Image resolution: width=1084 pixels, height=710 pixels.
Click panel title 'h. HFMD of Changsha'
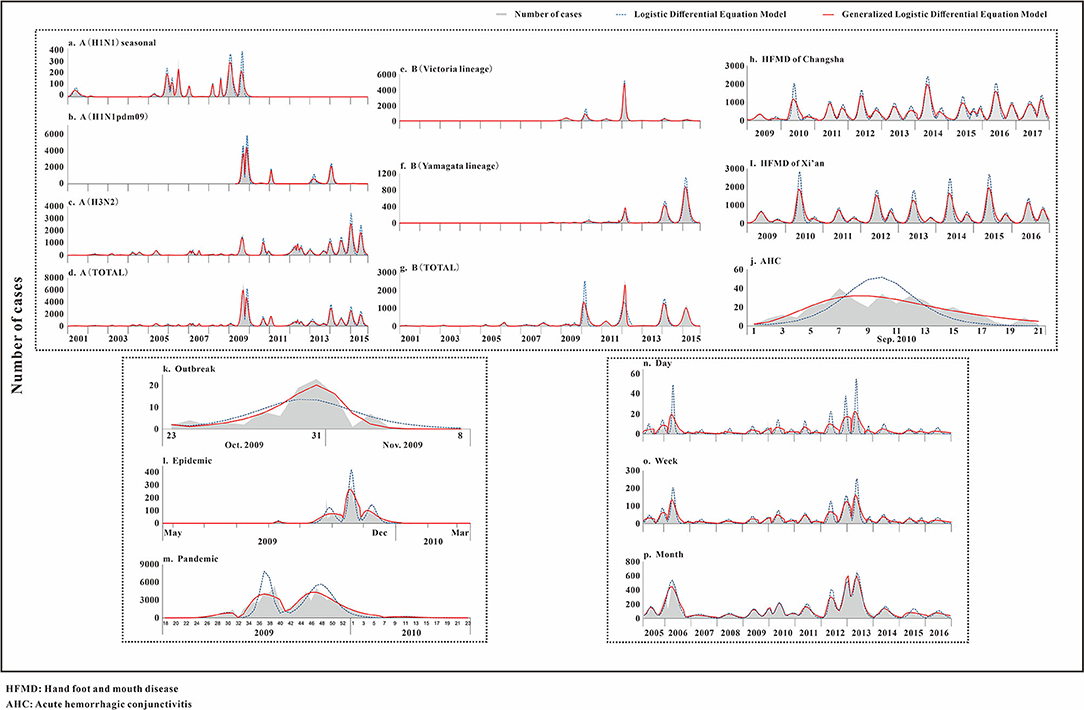click(796, 59)
